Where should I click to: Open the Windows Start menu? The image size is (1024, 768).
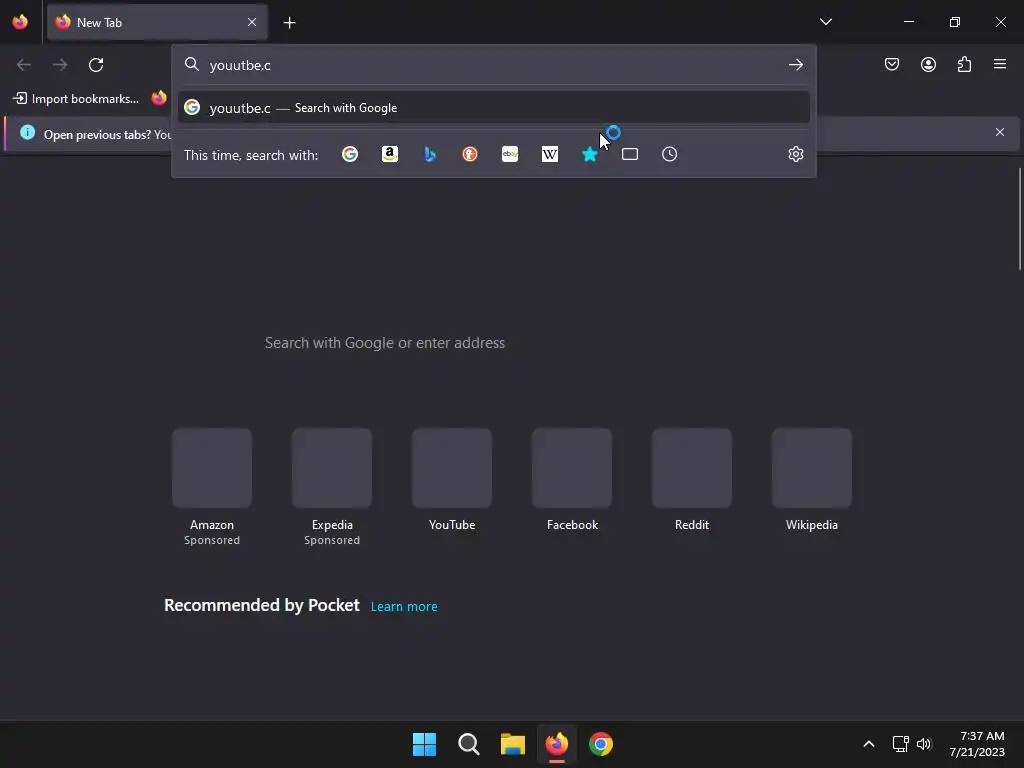point(424,744)
